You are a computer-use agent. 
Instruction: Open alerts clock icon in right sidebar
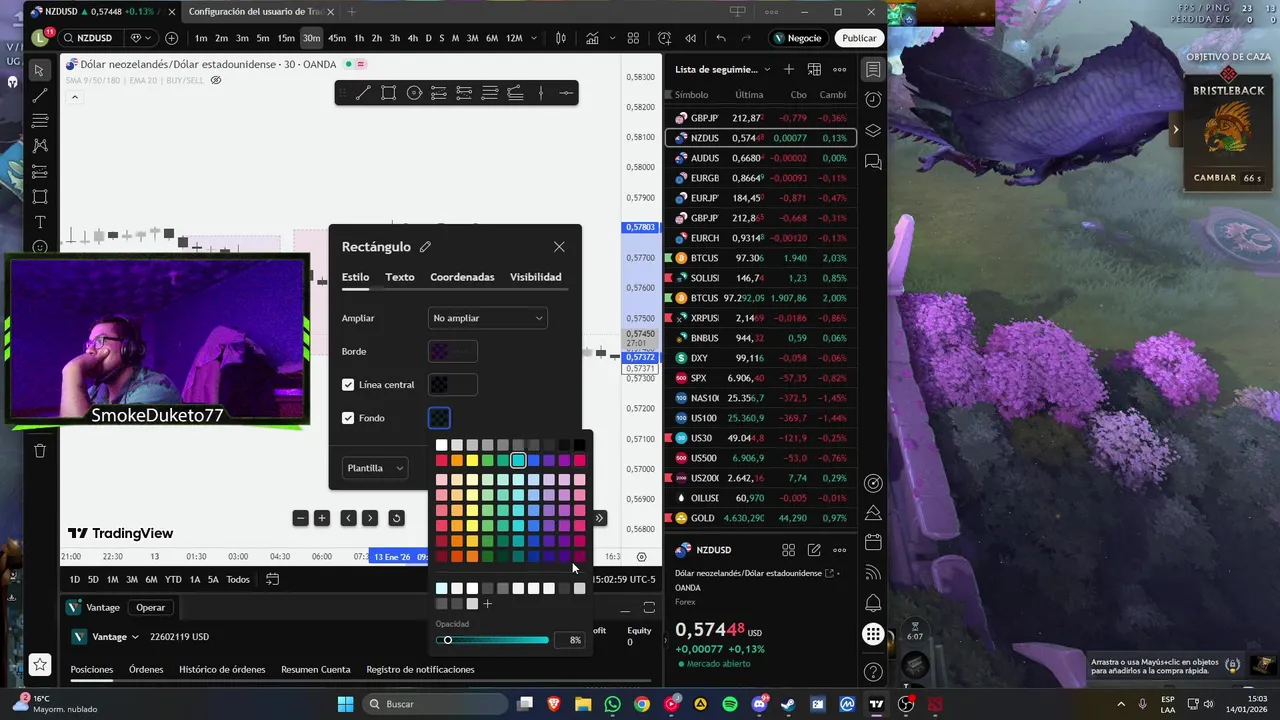click(x=873, y=100)
